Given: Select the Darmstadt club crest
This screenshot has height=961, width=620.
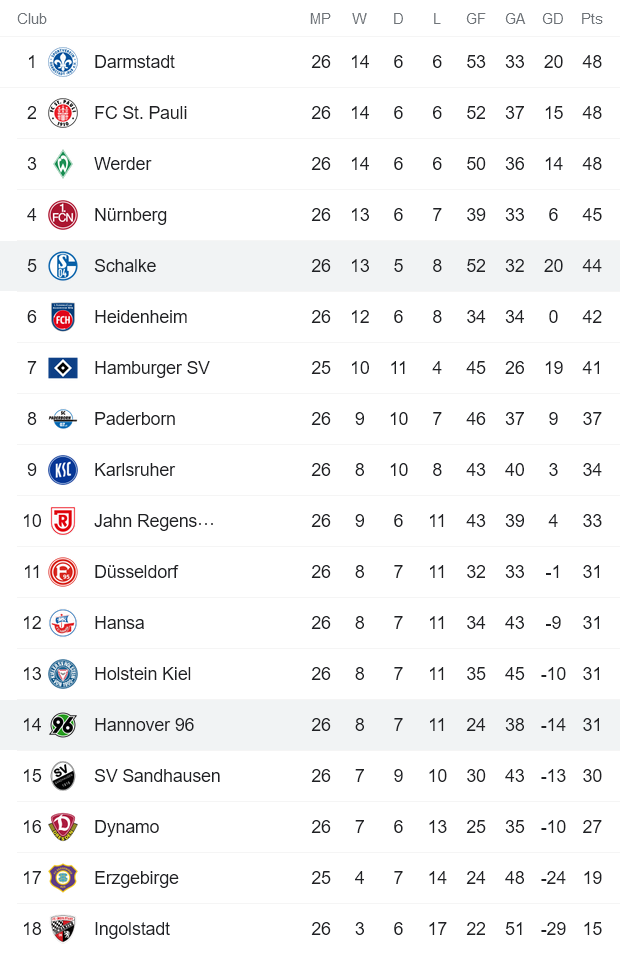Looking at the screenshot, I should 62,62.
